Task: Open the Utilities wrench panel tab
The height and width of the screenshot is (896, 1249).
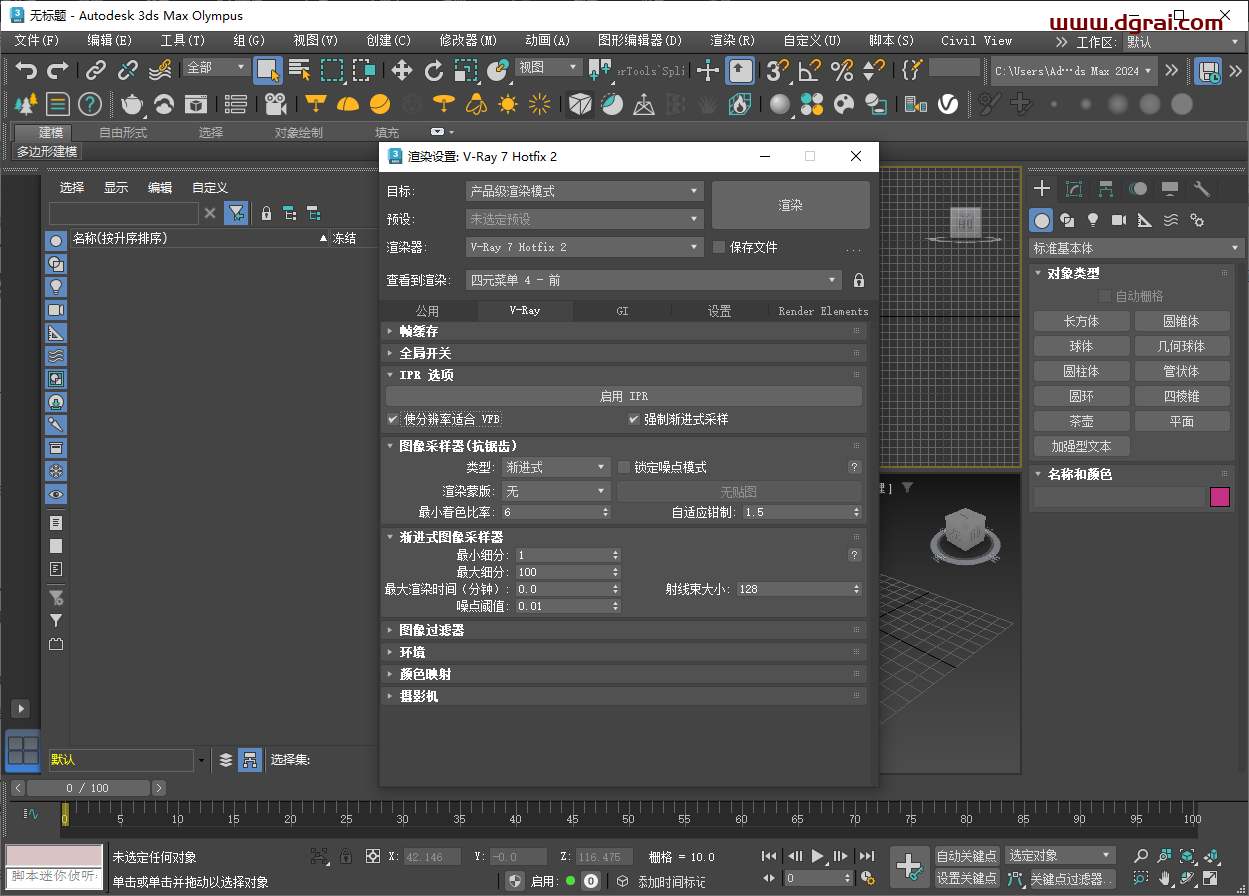Action: (1202, 188)
